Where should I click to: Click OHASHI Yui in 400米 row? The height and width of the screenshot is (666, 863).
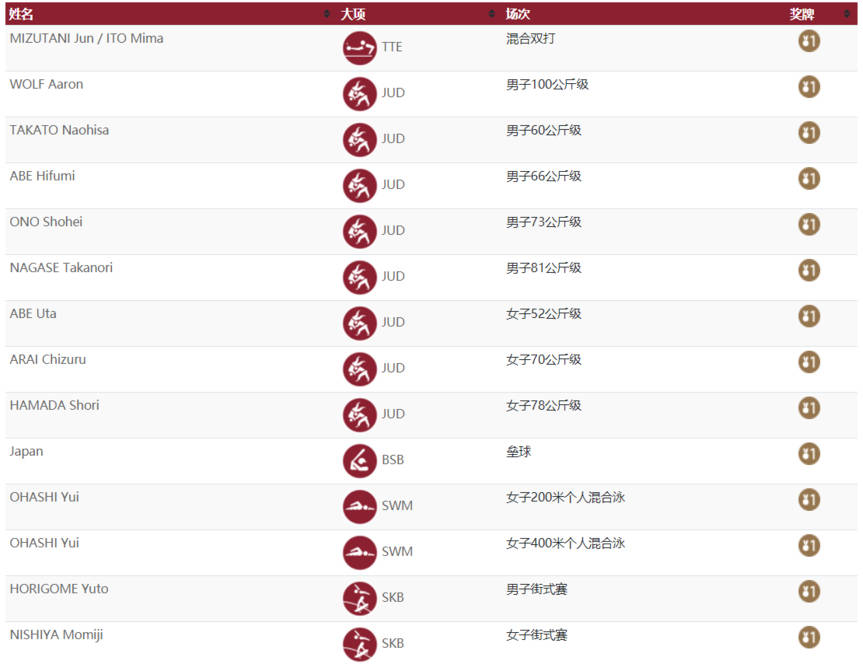(44, 543)
